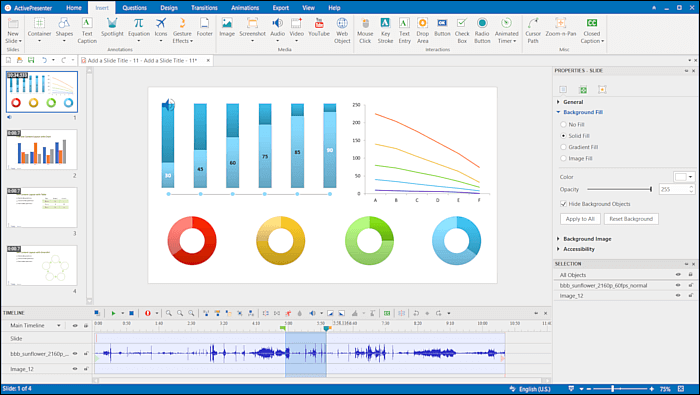Open the Equation tool
This screenshot has width=700, height=395.
139,29
